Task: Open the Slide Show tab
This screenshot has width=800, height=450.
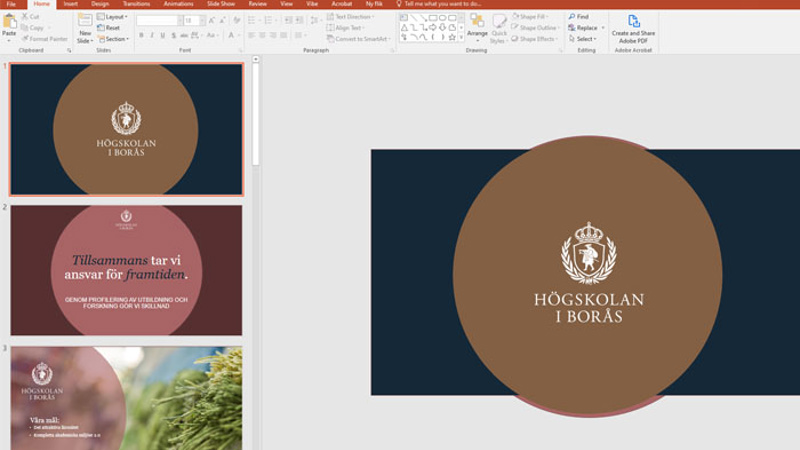Action: [x=220, y=4]
